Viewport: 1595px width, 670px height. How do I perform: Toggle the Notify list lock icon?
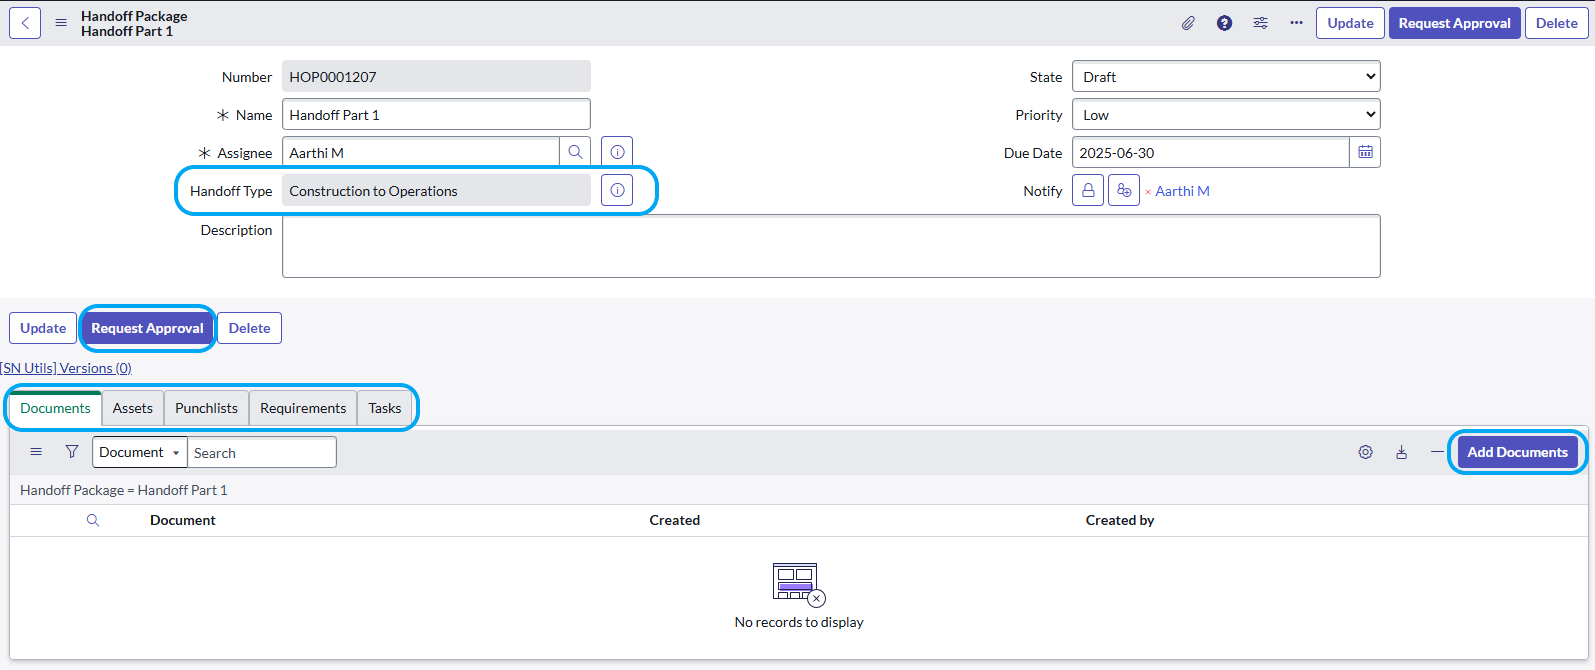pyautogui.click(x=1088, y=191)
